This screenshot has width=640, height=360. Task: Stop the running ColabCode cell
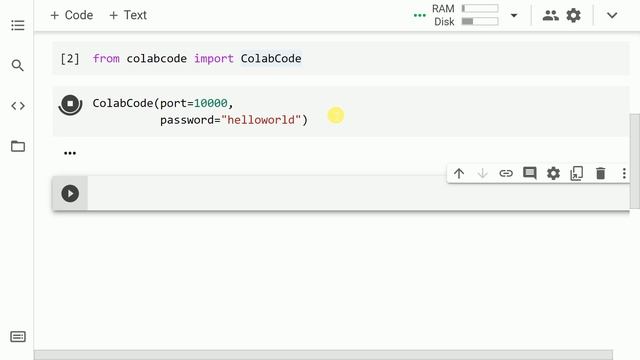(x=70, y=104)
